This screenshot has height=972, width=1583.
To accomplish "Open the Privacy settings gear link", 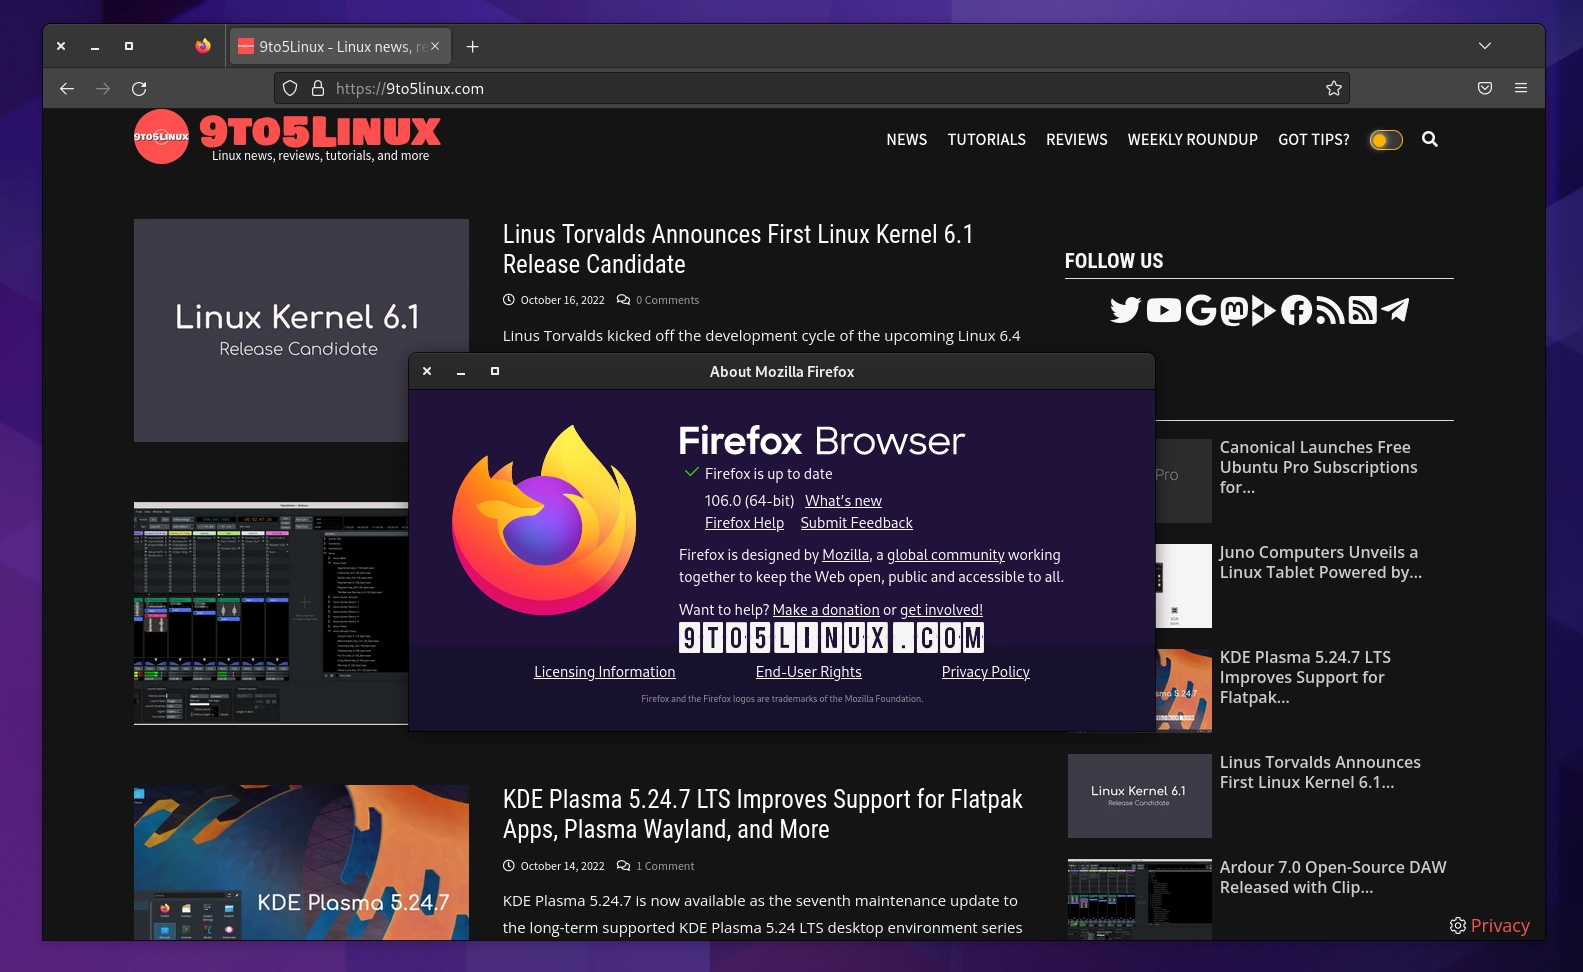I will pyautogui.click(x=1490, y=926).
